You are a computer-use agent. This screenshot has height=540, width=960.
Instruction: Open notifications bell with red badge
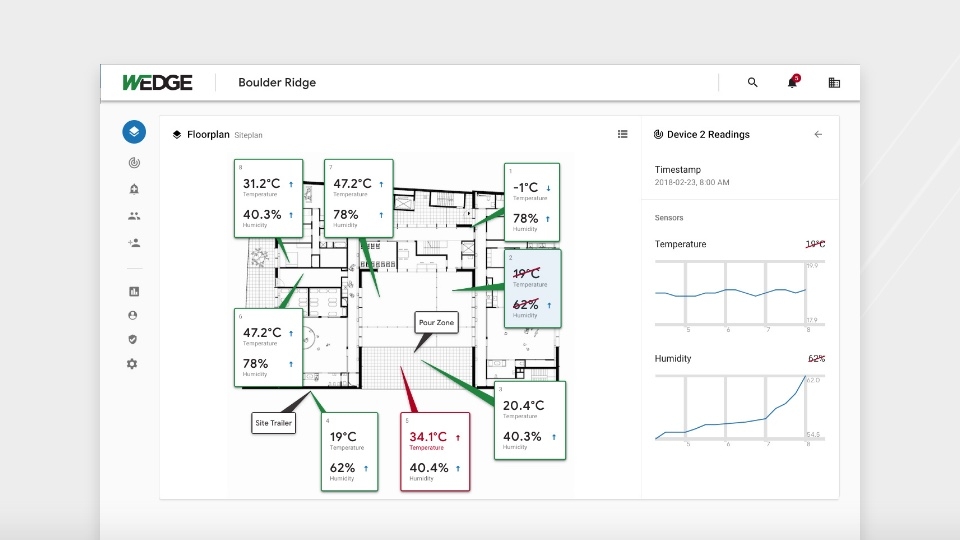pos(793,81)
